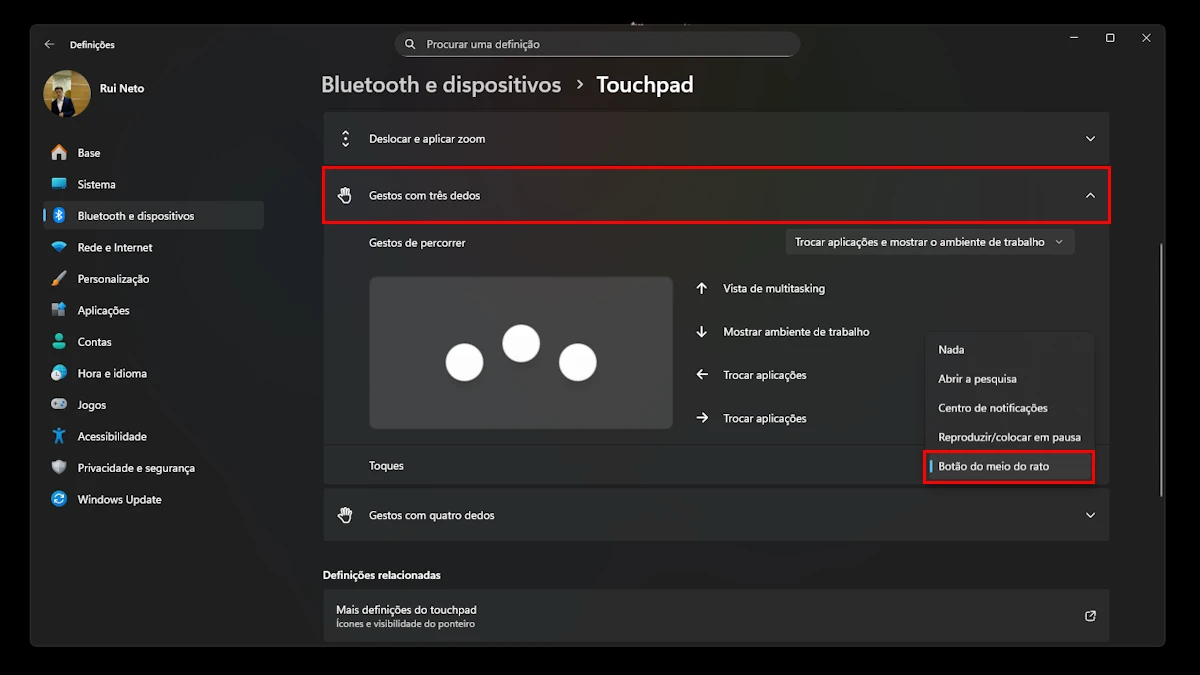Click the Procurar uma definição search field
Viewport: 1200px width, 675px height.
[598, 44]
